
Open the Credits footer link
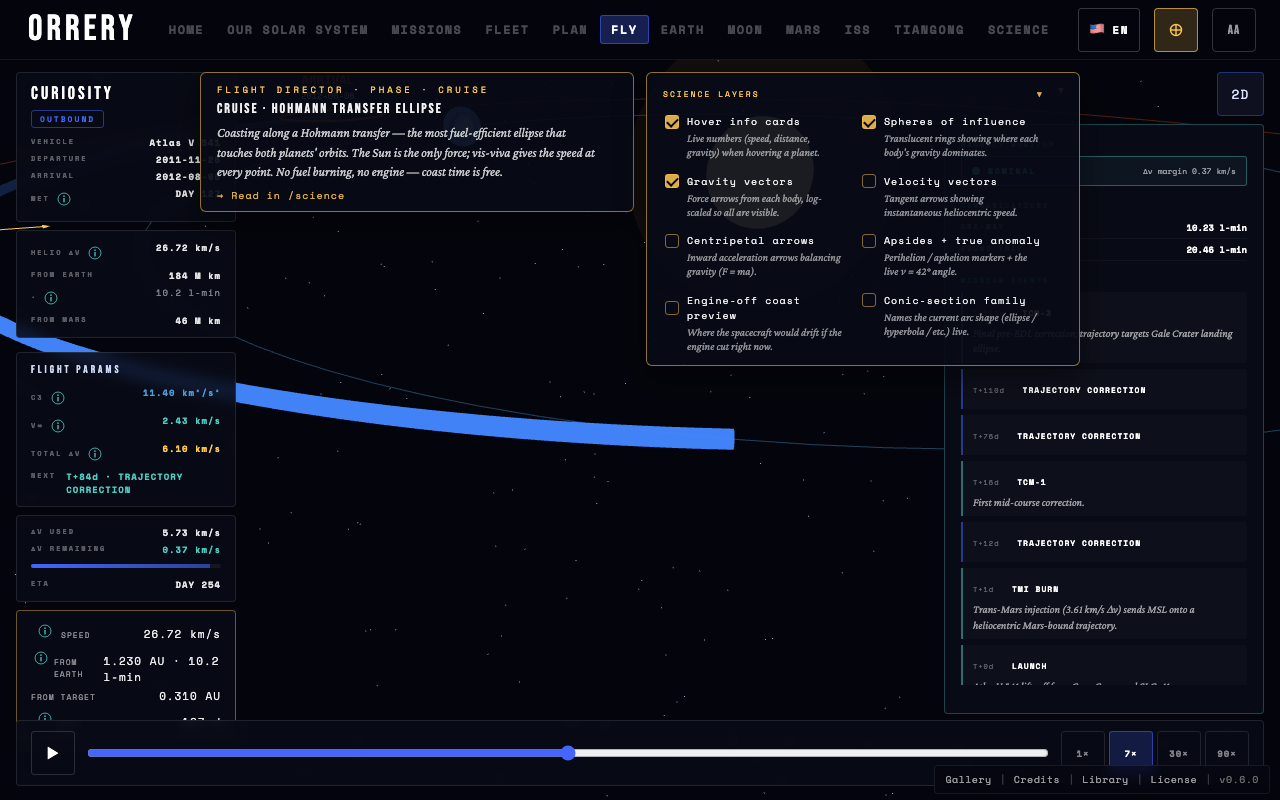[1036, 780]
